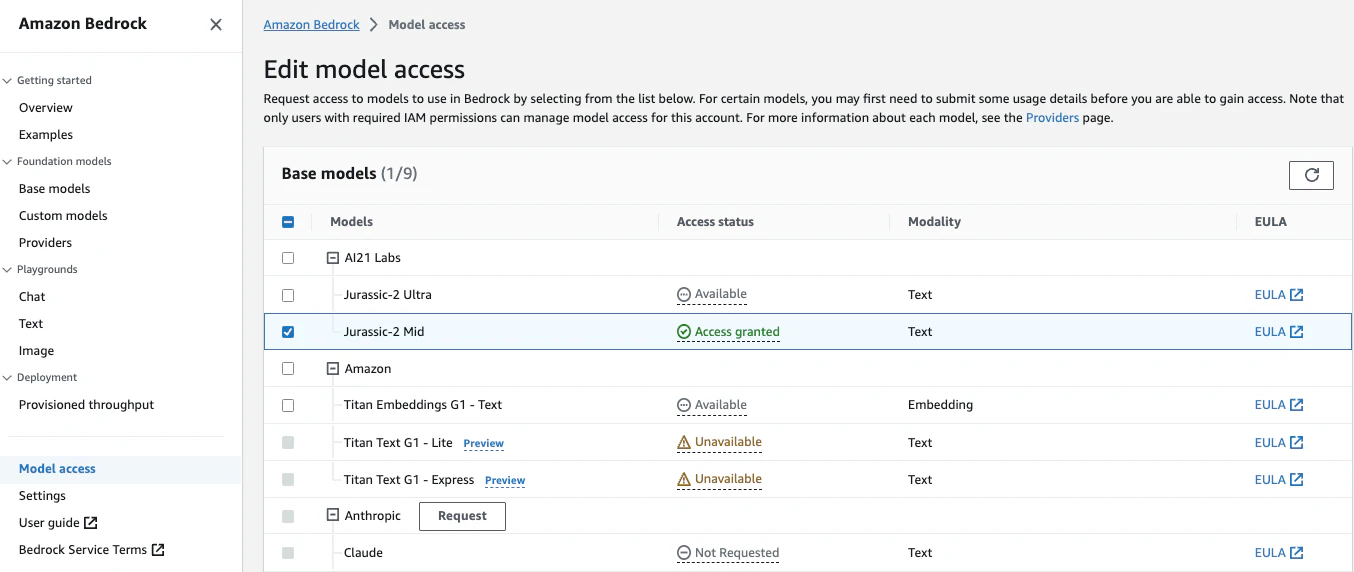Click Preview badge for Titan Text G1 - Express
Viewport: 1354px width, 572px height.
coord(505,481)
